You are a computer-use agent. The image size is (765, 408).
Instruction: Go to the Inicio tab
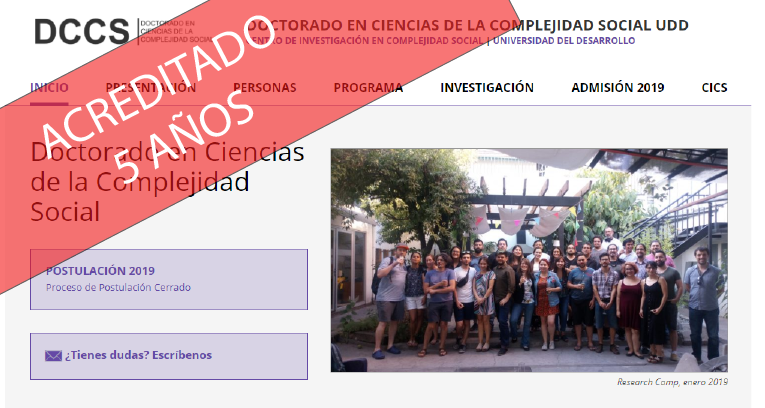coord(49,88)
